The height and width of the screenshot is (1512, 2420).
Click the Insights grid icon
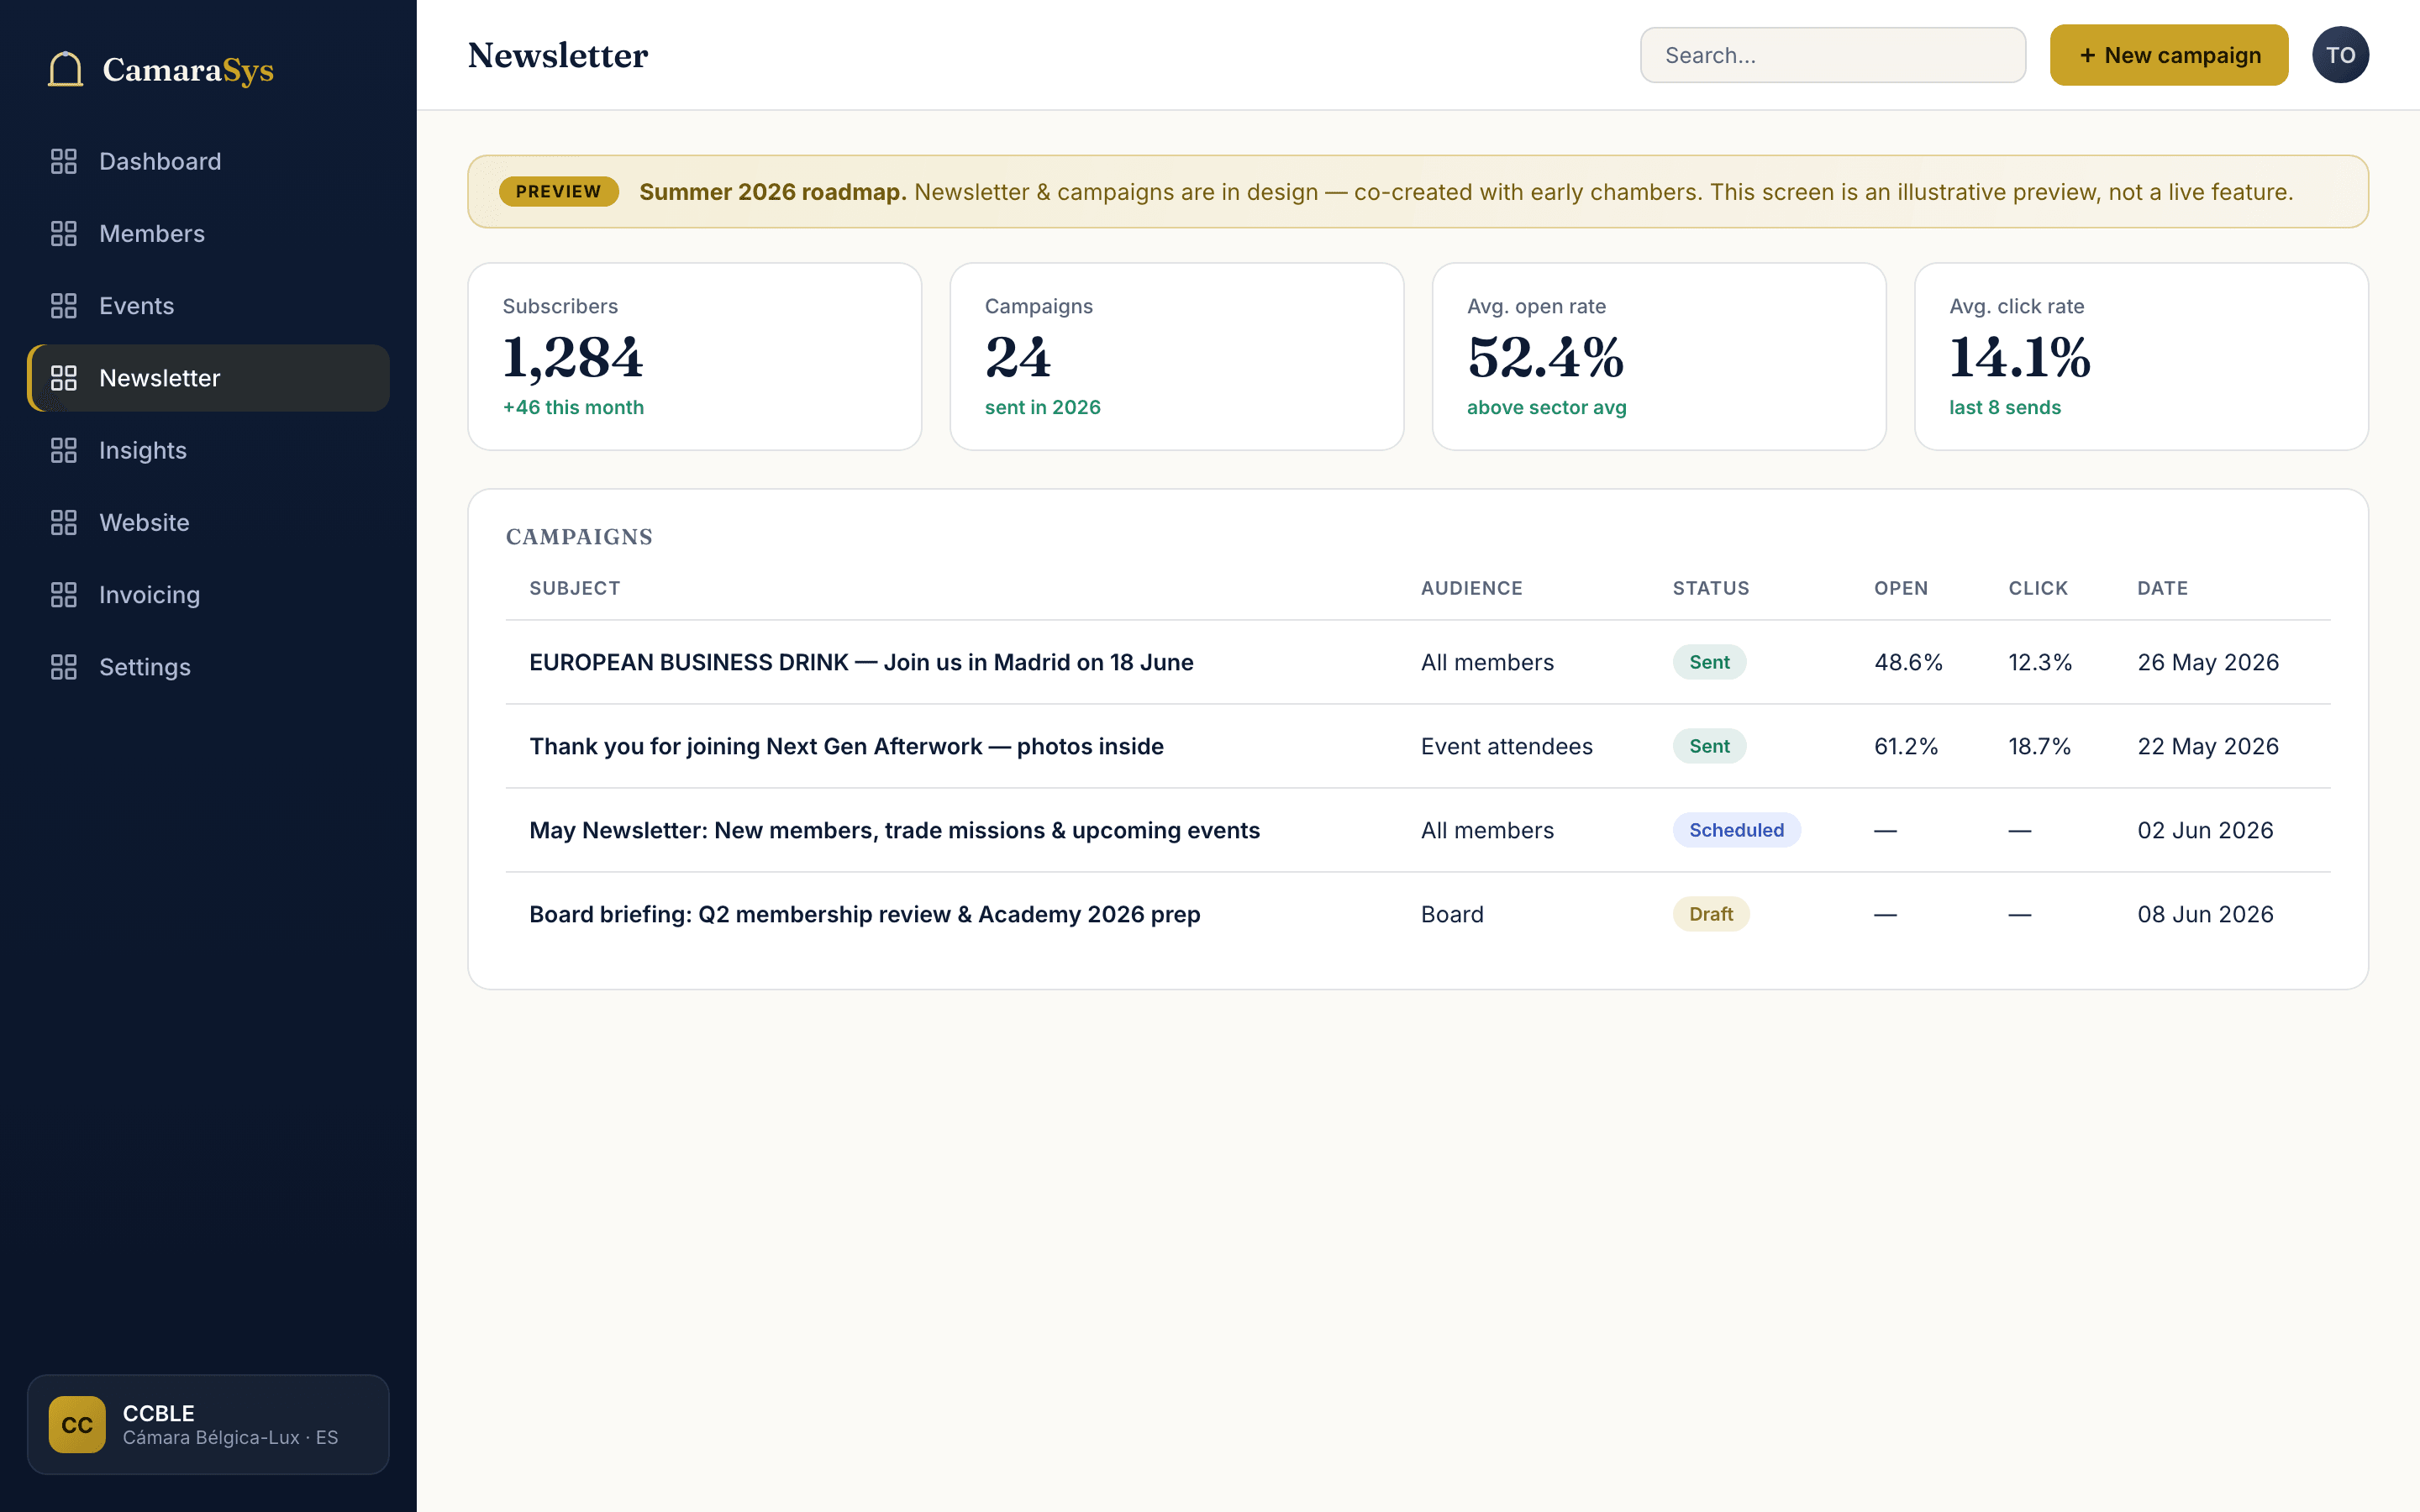[64, 450]
